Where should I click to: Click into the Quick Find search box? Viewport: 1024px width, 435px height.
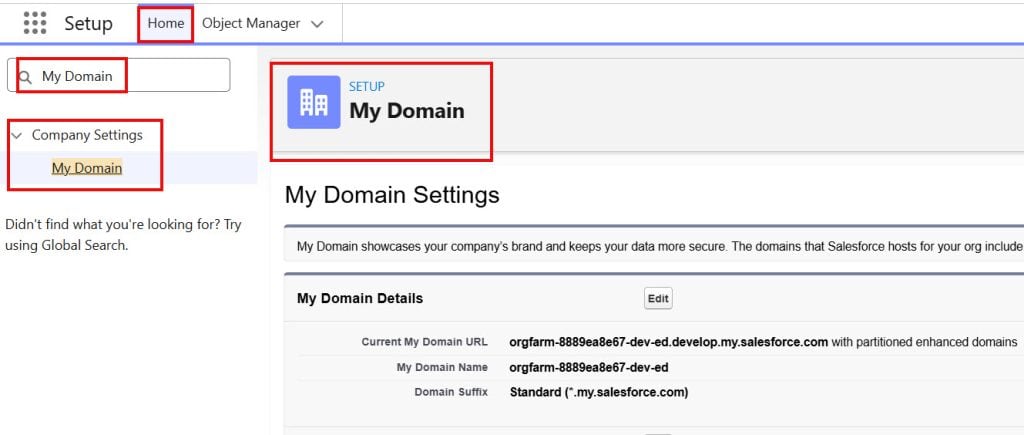pos(118,75)
